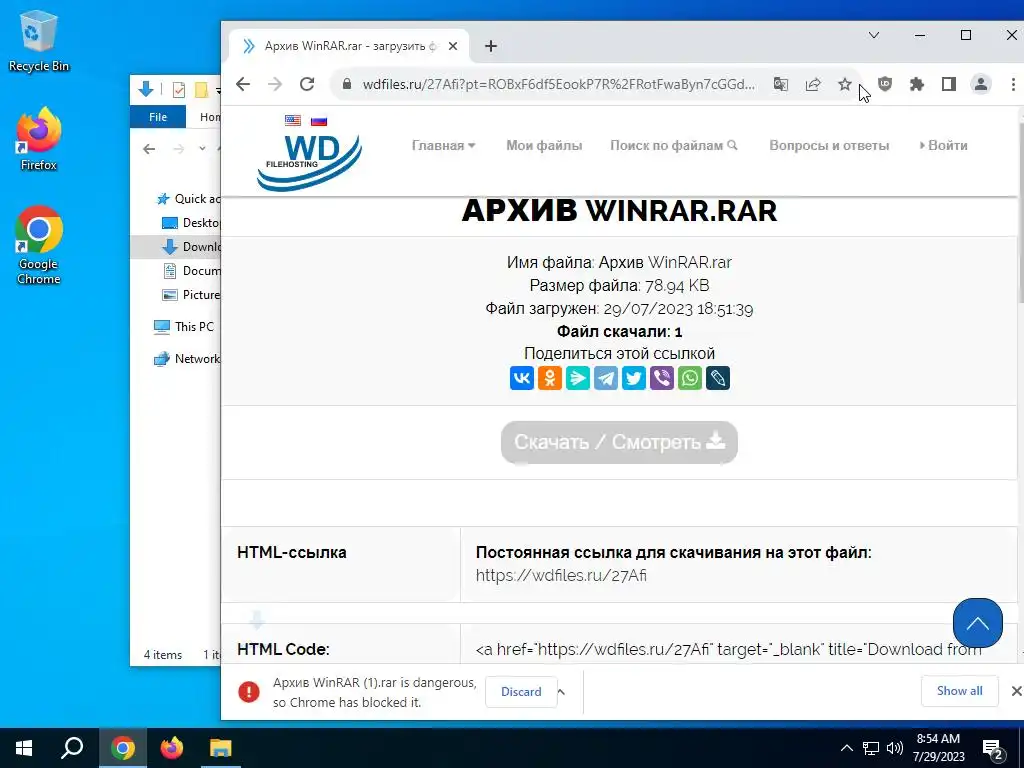The image size is (1024, 768).
Task: Open the Chrome extensions puzzle icon
Action: click(x=917, y=84)
